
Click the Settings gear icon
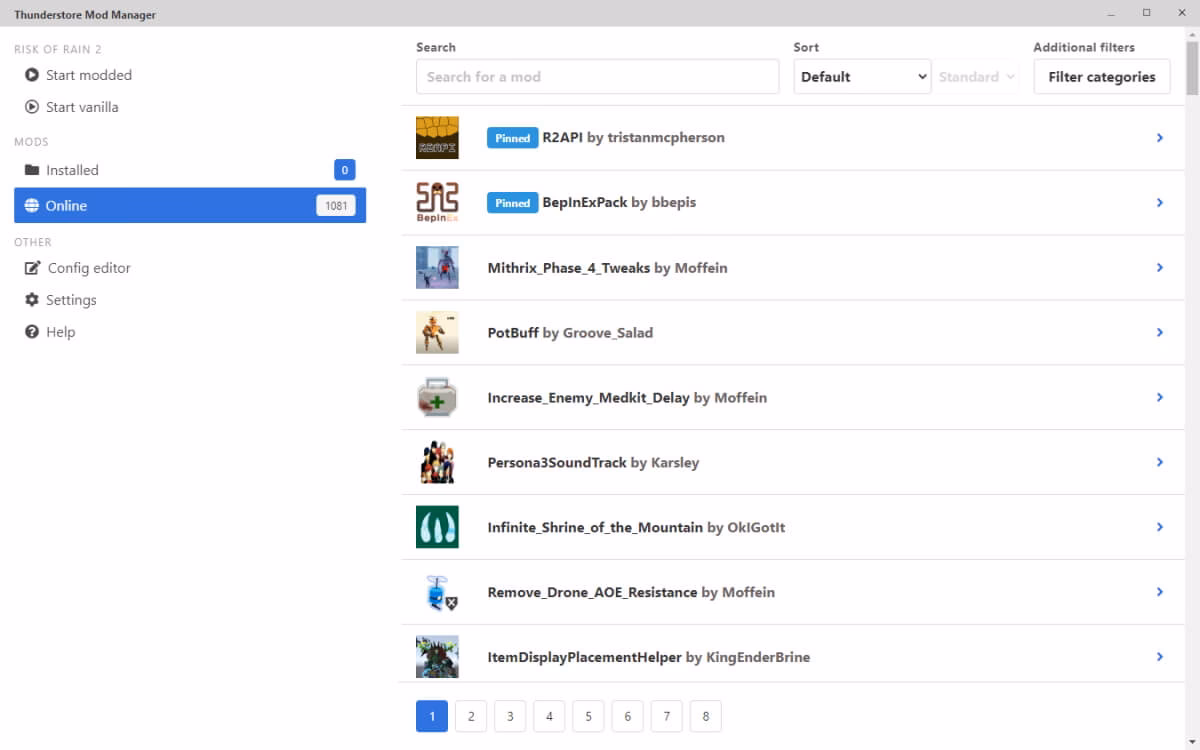32,300
